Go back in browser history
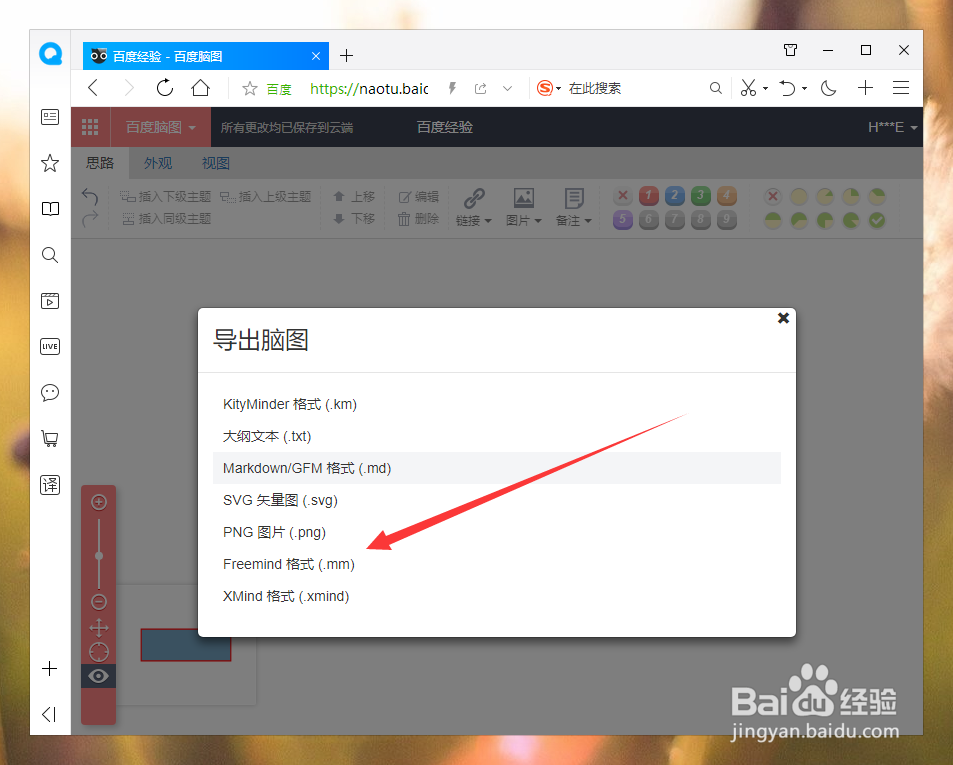 pos(93,88)
